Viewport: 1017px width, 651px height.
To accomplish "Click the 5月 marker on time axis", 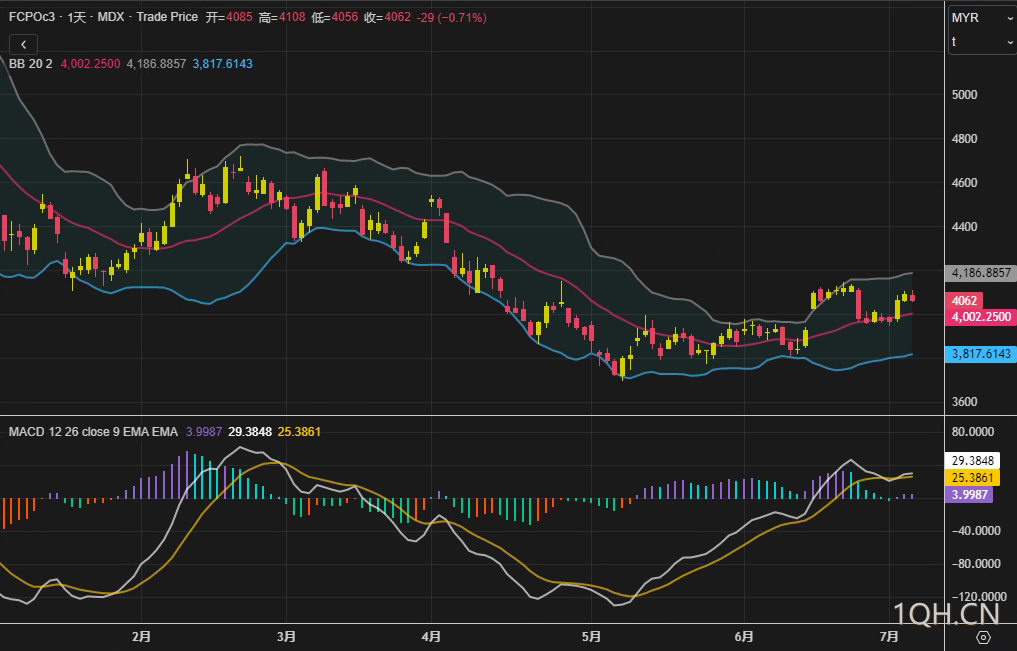I will [591, 636].
